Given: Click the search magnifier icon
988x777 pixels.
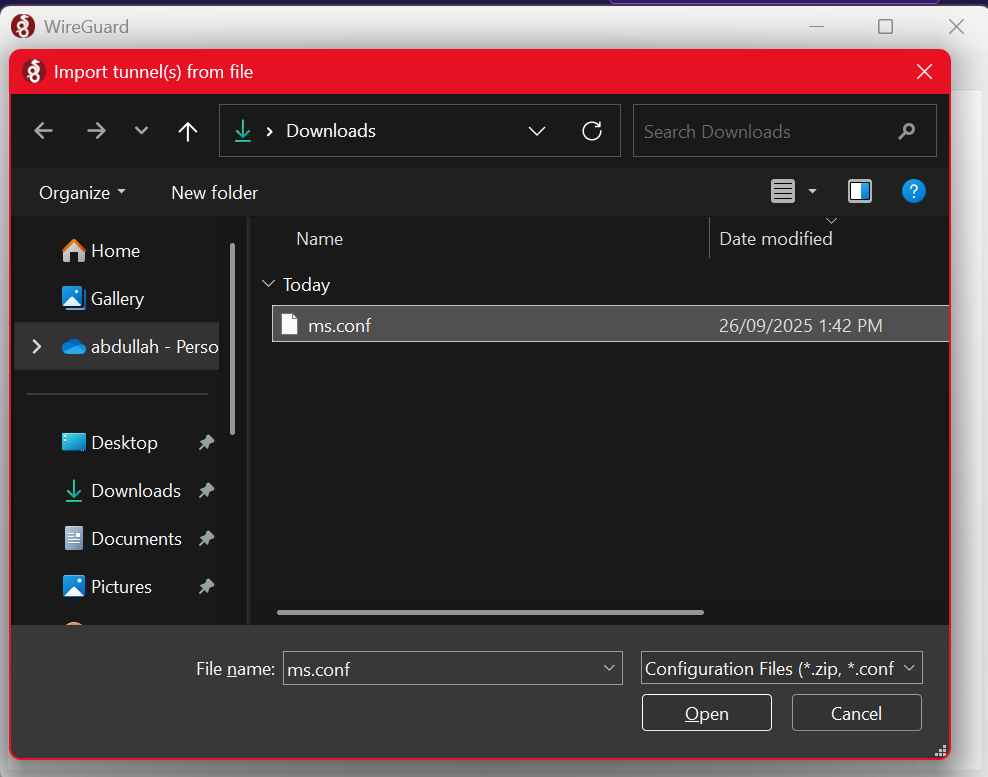Looking at the screenshot, I should [907, 131].
